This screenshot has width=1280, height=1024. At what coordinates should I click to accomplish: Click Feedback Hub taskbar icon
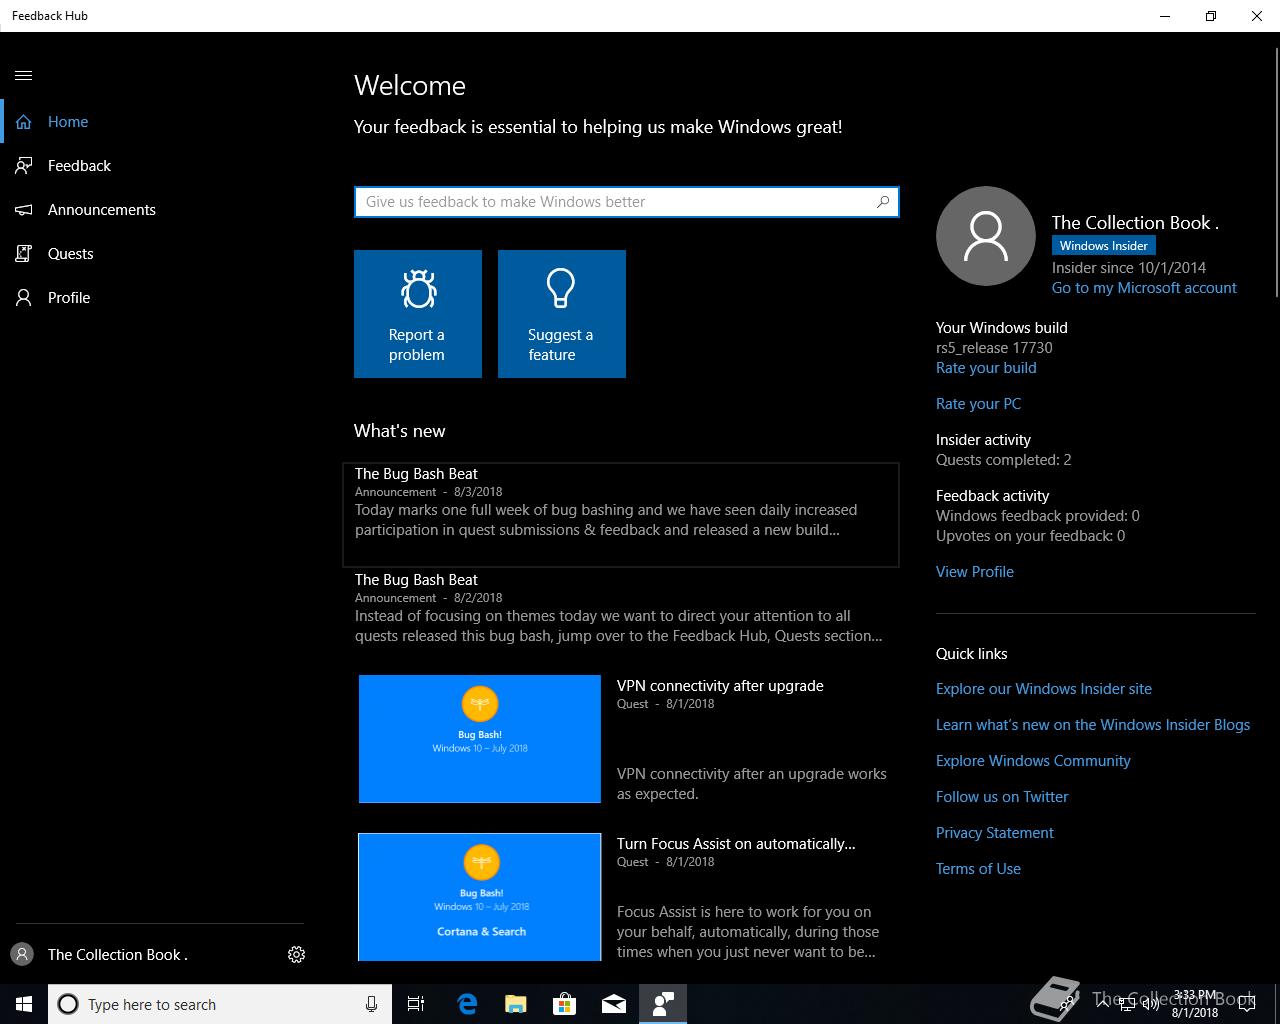pyautogui.click(x=663, y=1004)
